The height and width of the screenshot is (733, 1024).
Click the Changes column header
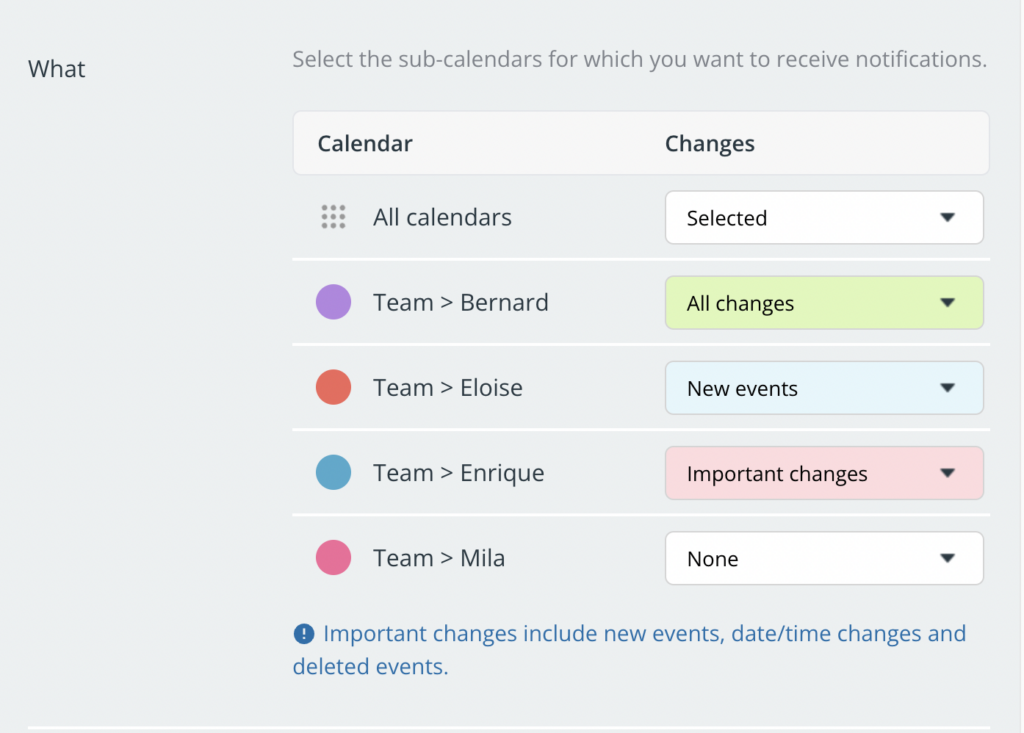pos(709,144)
